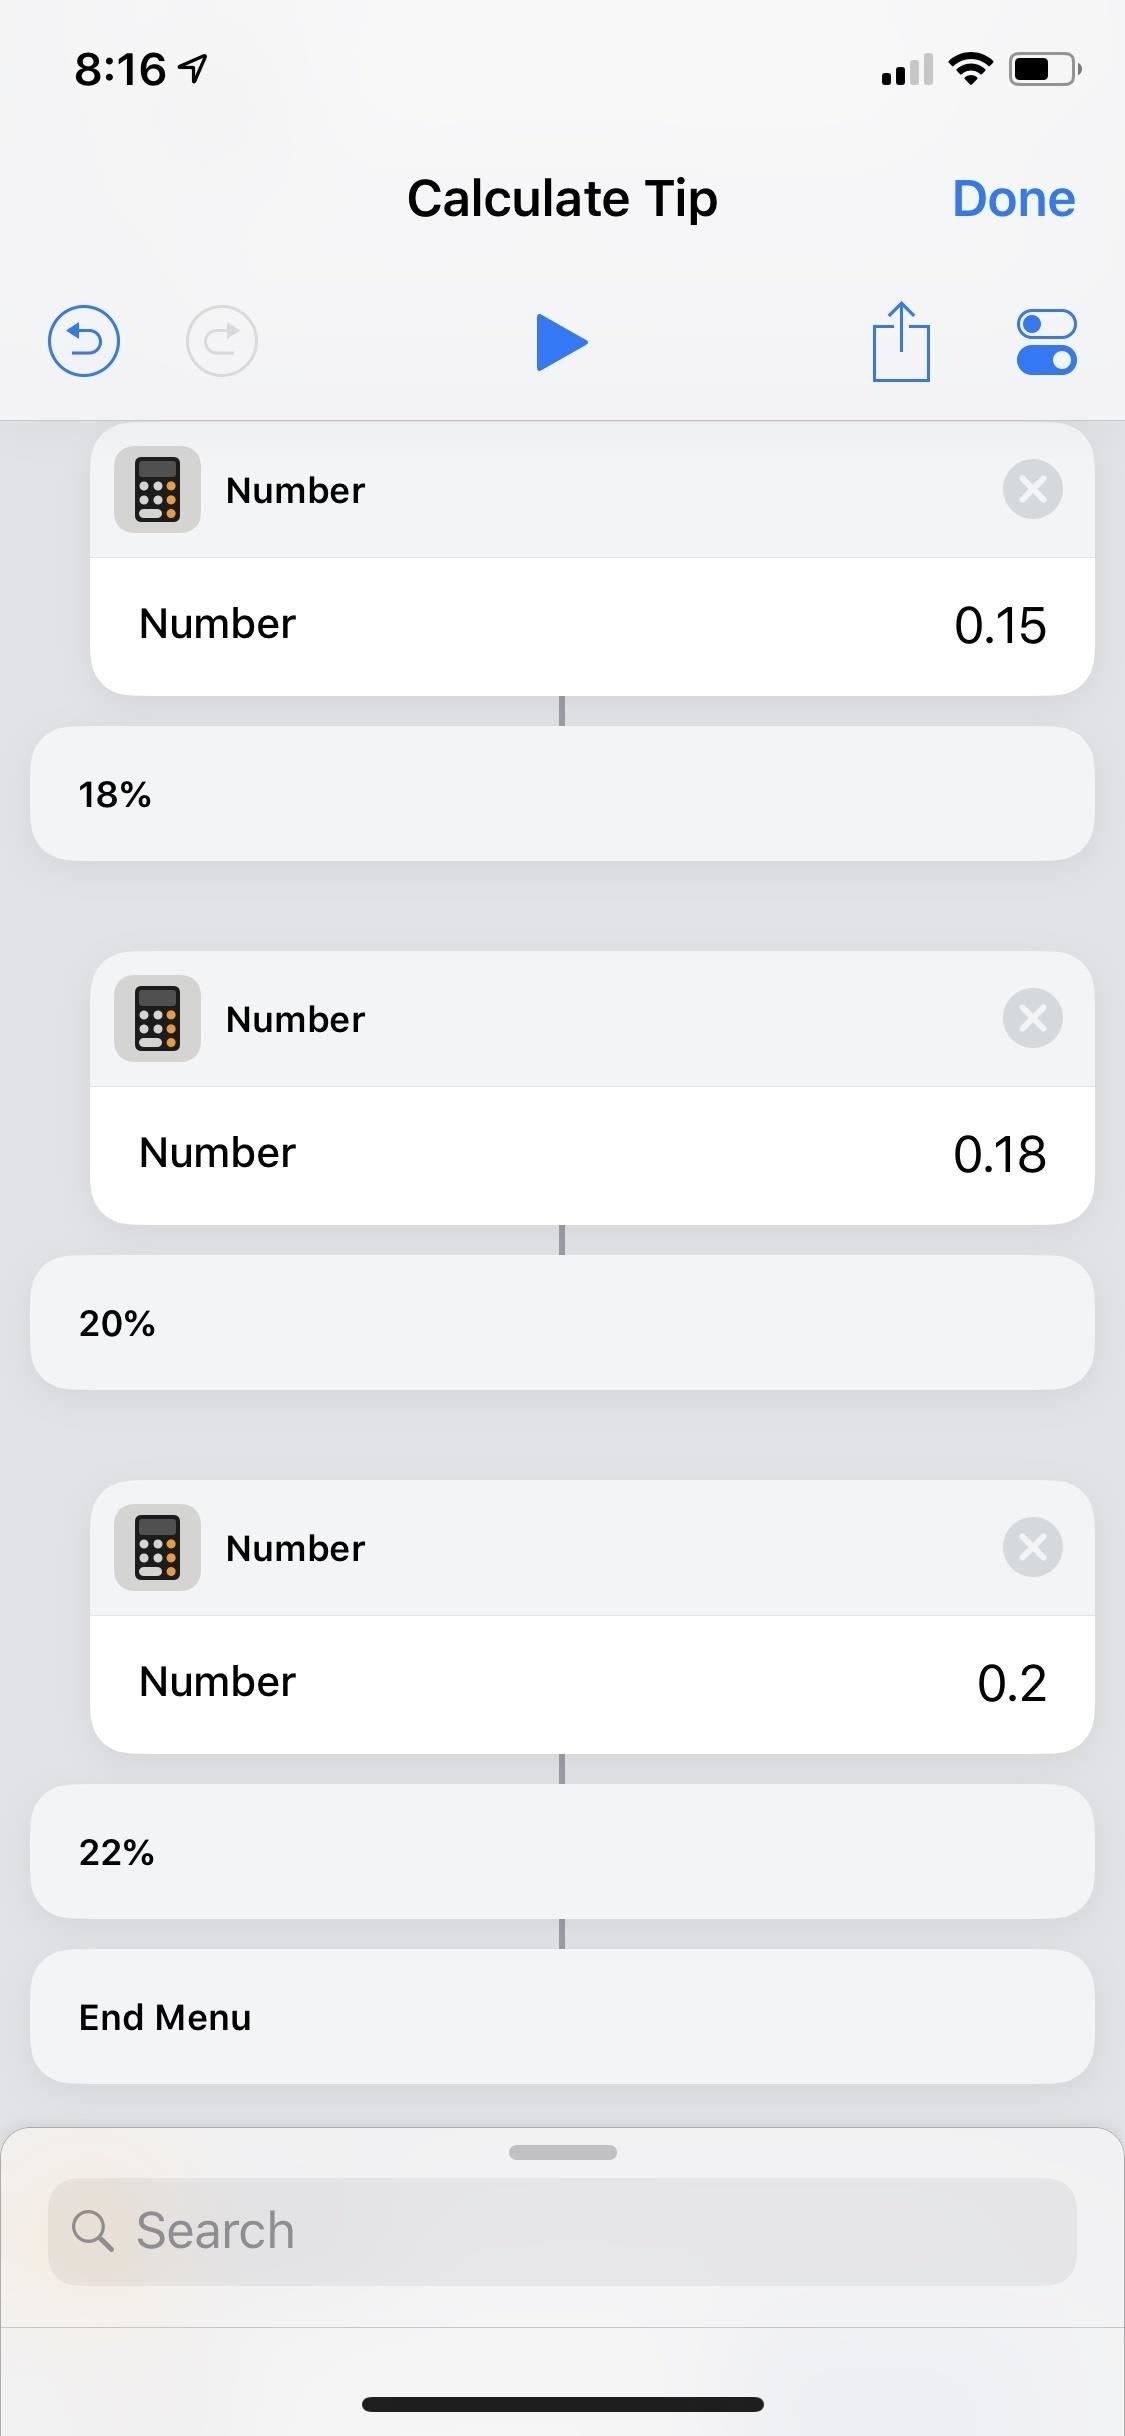Remove the Number action with 0.2
Screen dimensions: 1125x2436
1032,1547
